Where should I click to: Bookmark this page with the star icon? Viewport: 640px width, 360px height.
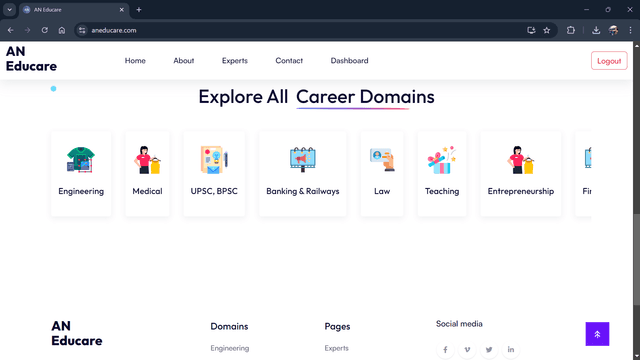[x=547, y=30]
